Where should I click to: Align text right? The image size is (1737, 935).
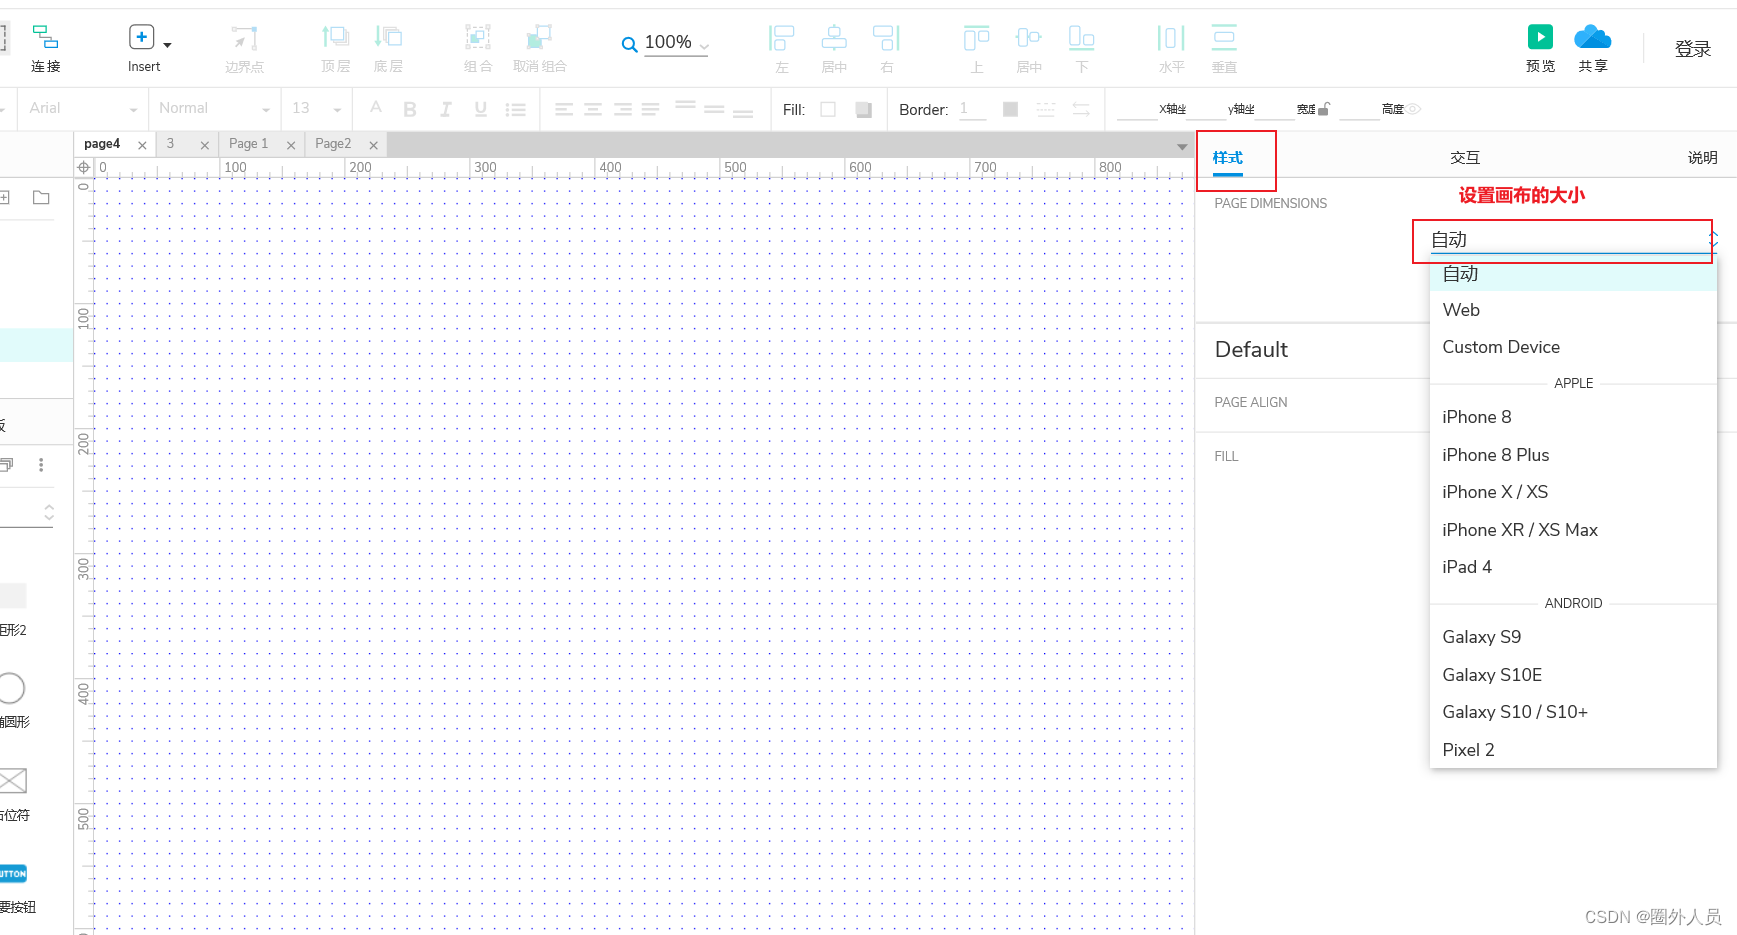(623, 109)
